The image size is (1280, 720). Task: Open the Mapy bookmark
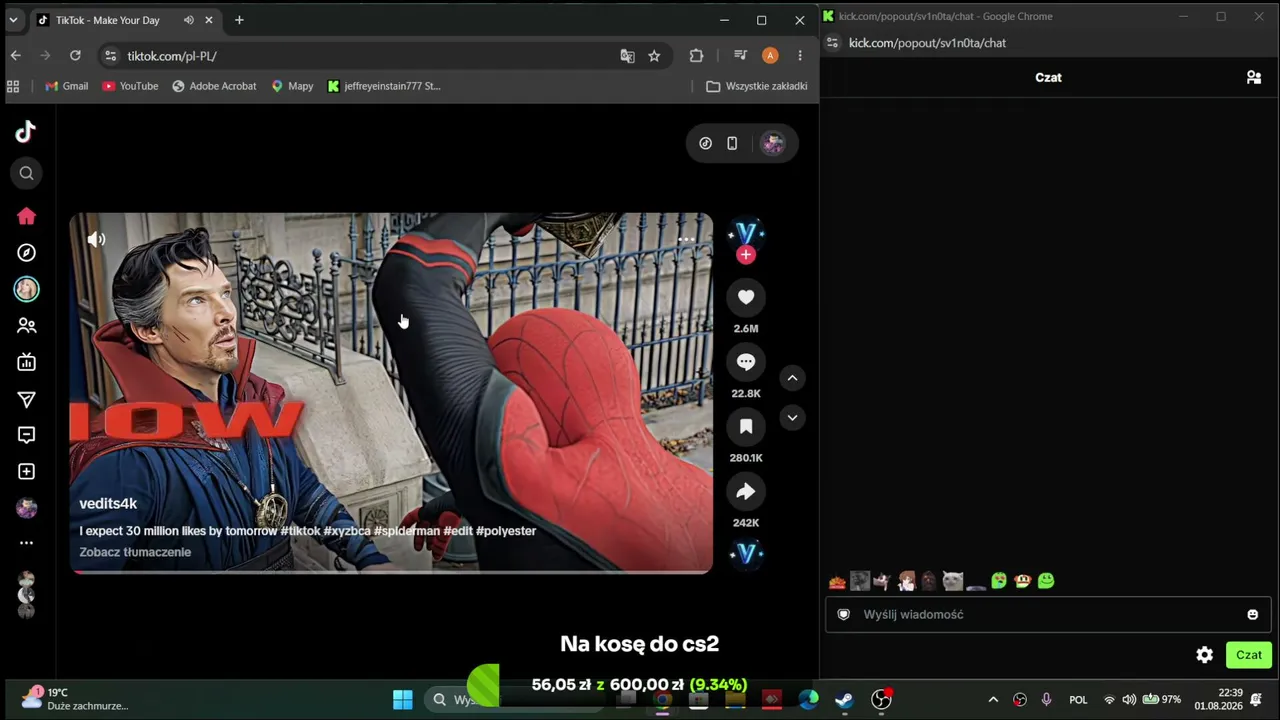(x=292, y=86)
